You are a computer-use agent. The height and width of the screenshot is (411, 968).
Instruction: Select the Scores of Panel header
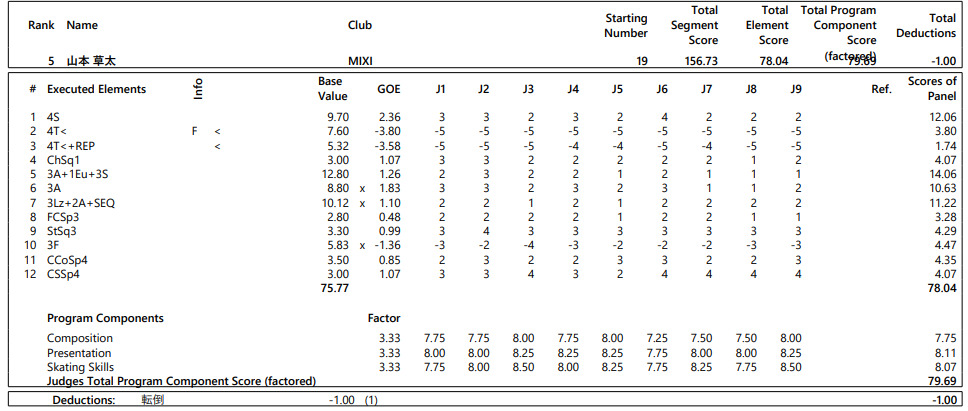tap(932, 88)
